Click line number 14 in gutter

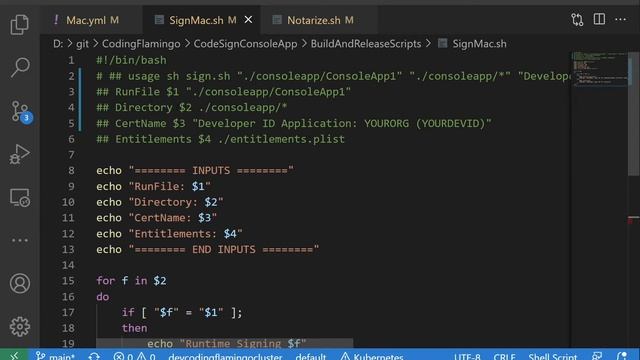pyautogui.click(x=68, y=265)
